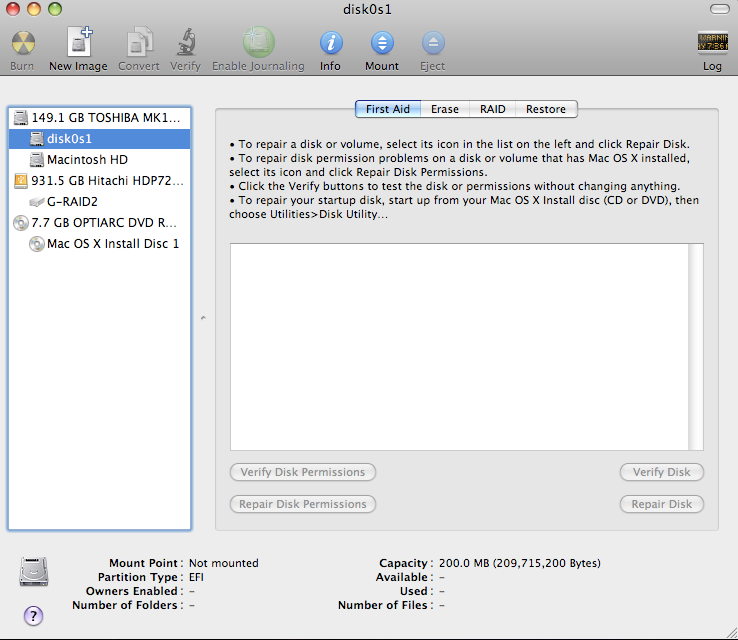Viewport: 738px width, 640px height.
Task: Click the sidebar splitter handle
Action: click(203, 318)
